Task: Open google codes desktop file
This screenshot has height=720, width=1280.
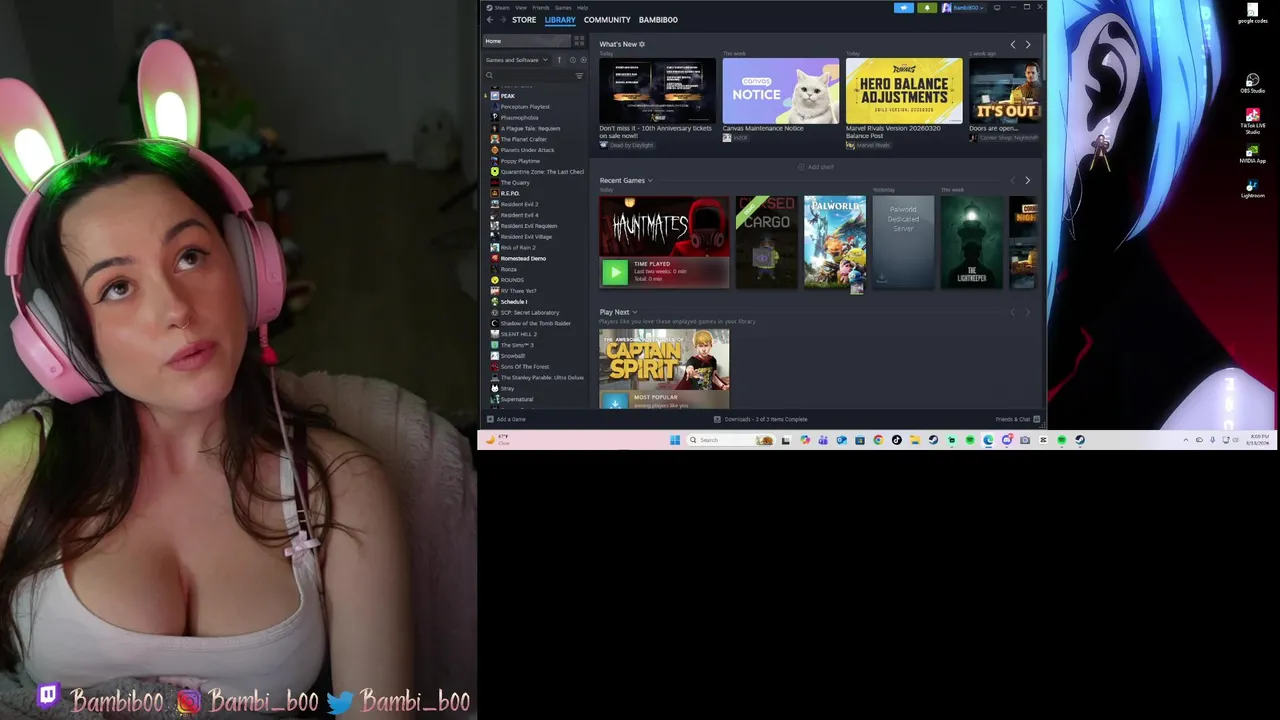Action: [1252, 13]
